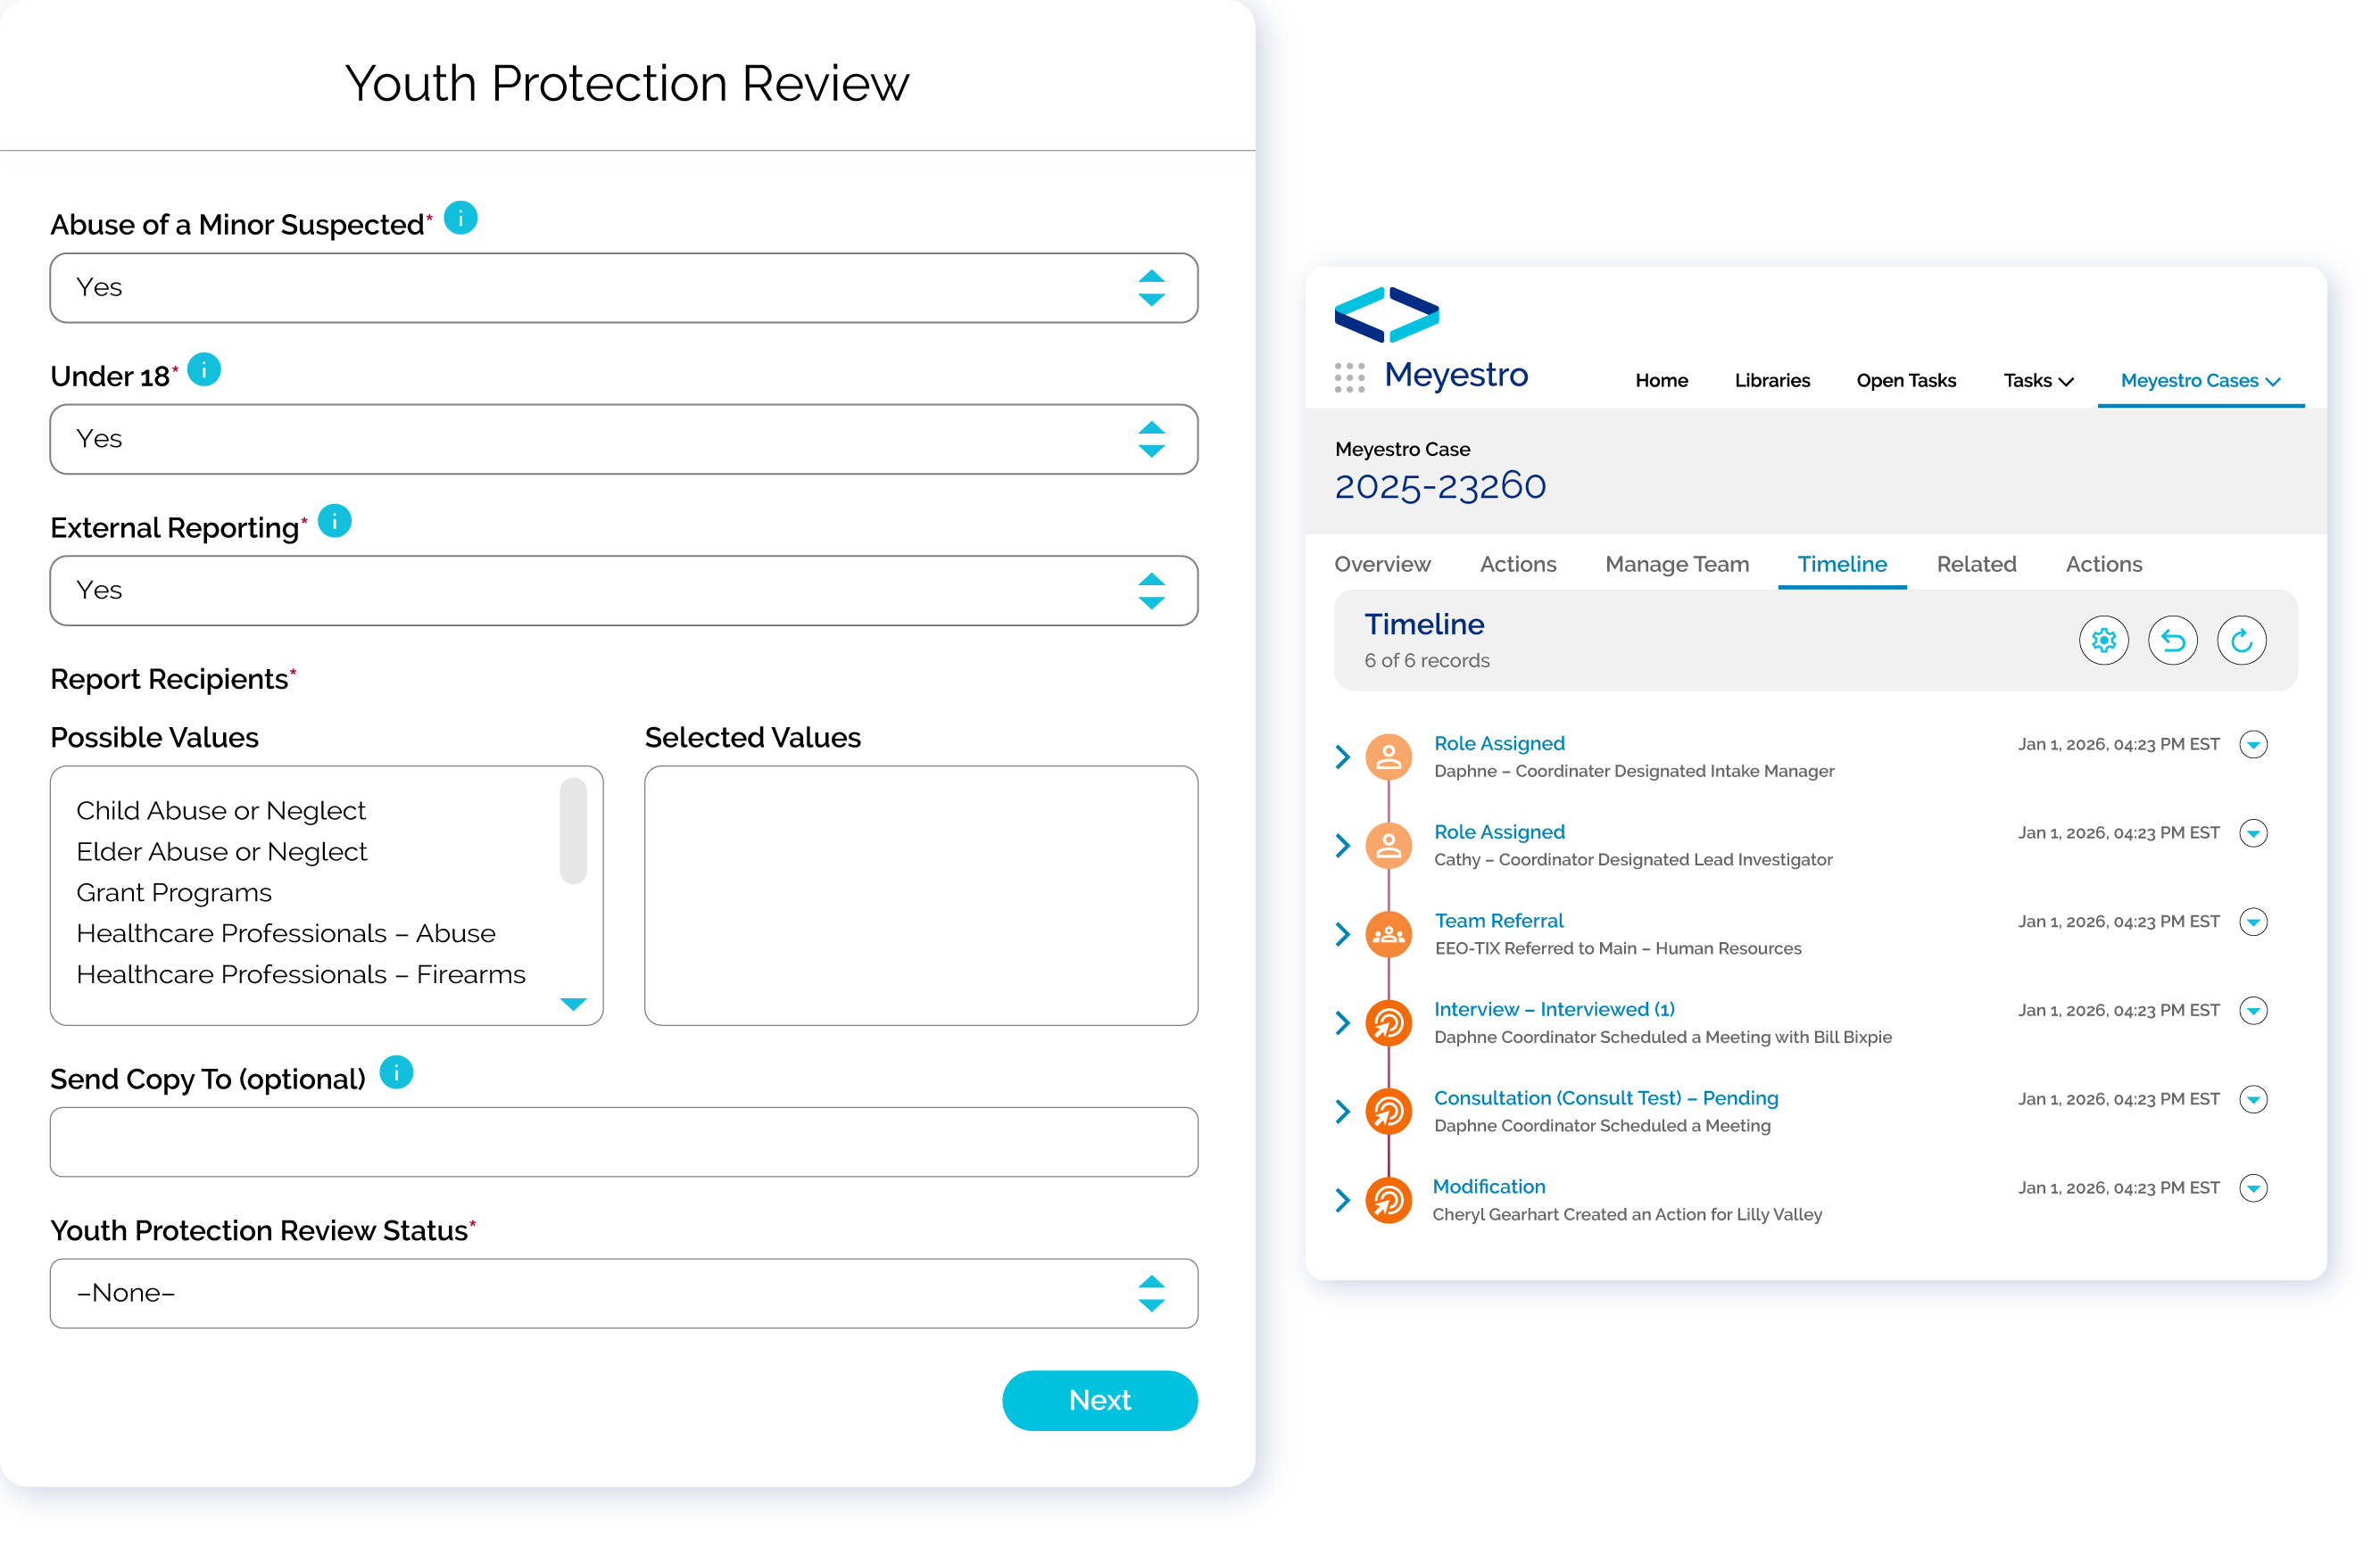Refresh the Timeline records
The height and width of the screenshot is (1547, 2380).
click(x=2242, y=640)
